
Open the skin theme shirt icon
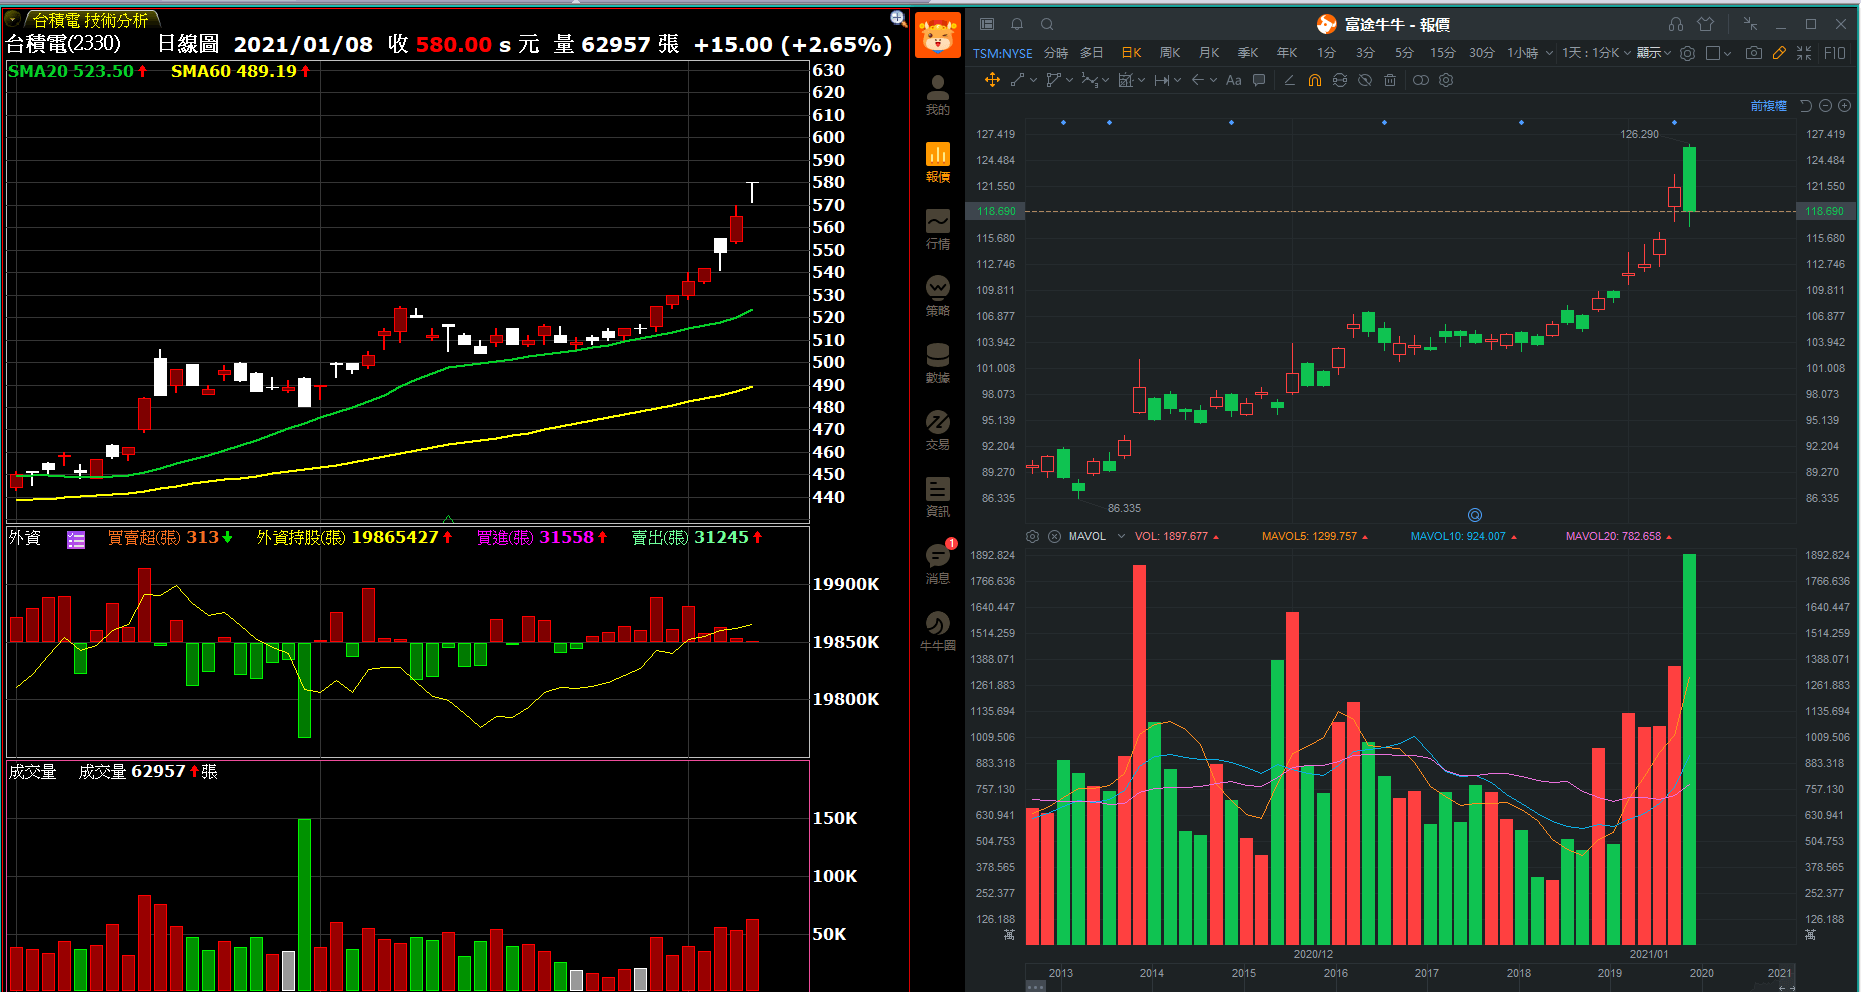point(1706,24)
